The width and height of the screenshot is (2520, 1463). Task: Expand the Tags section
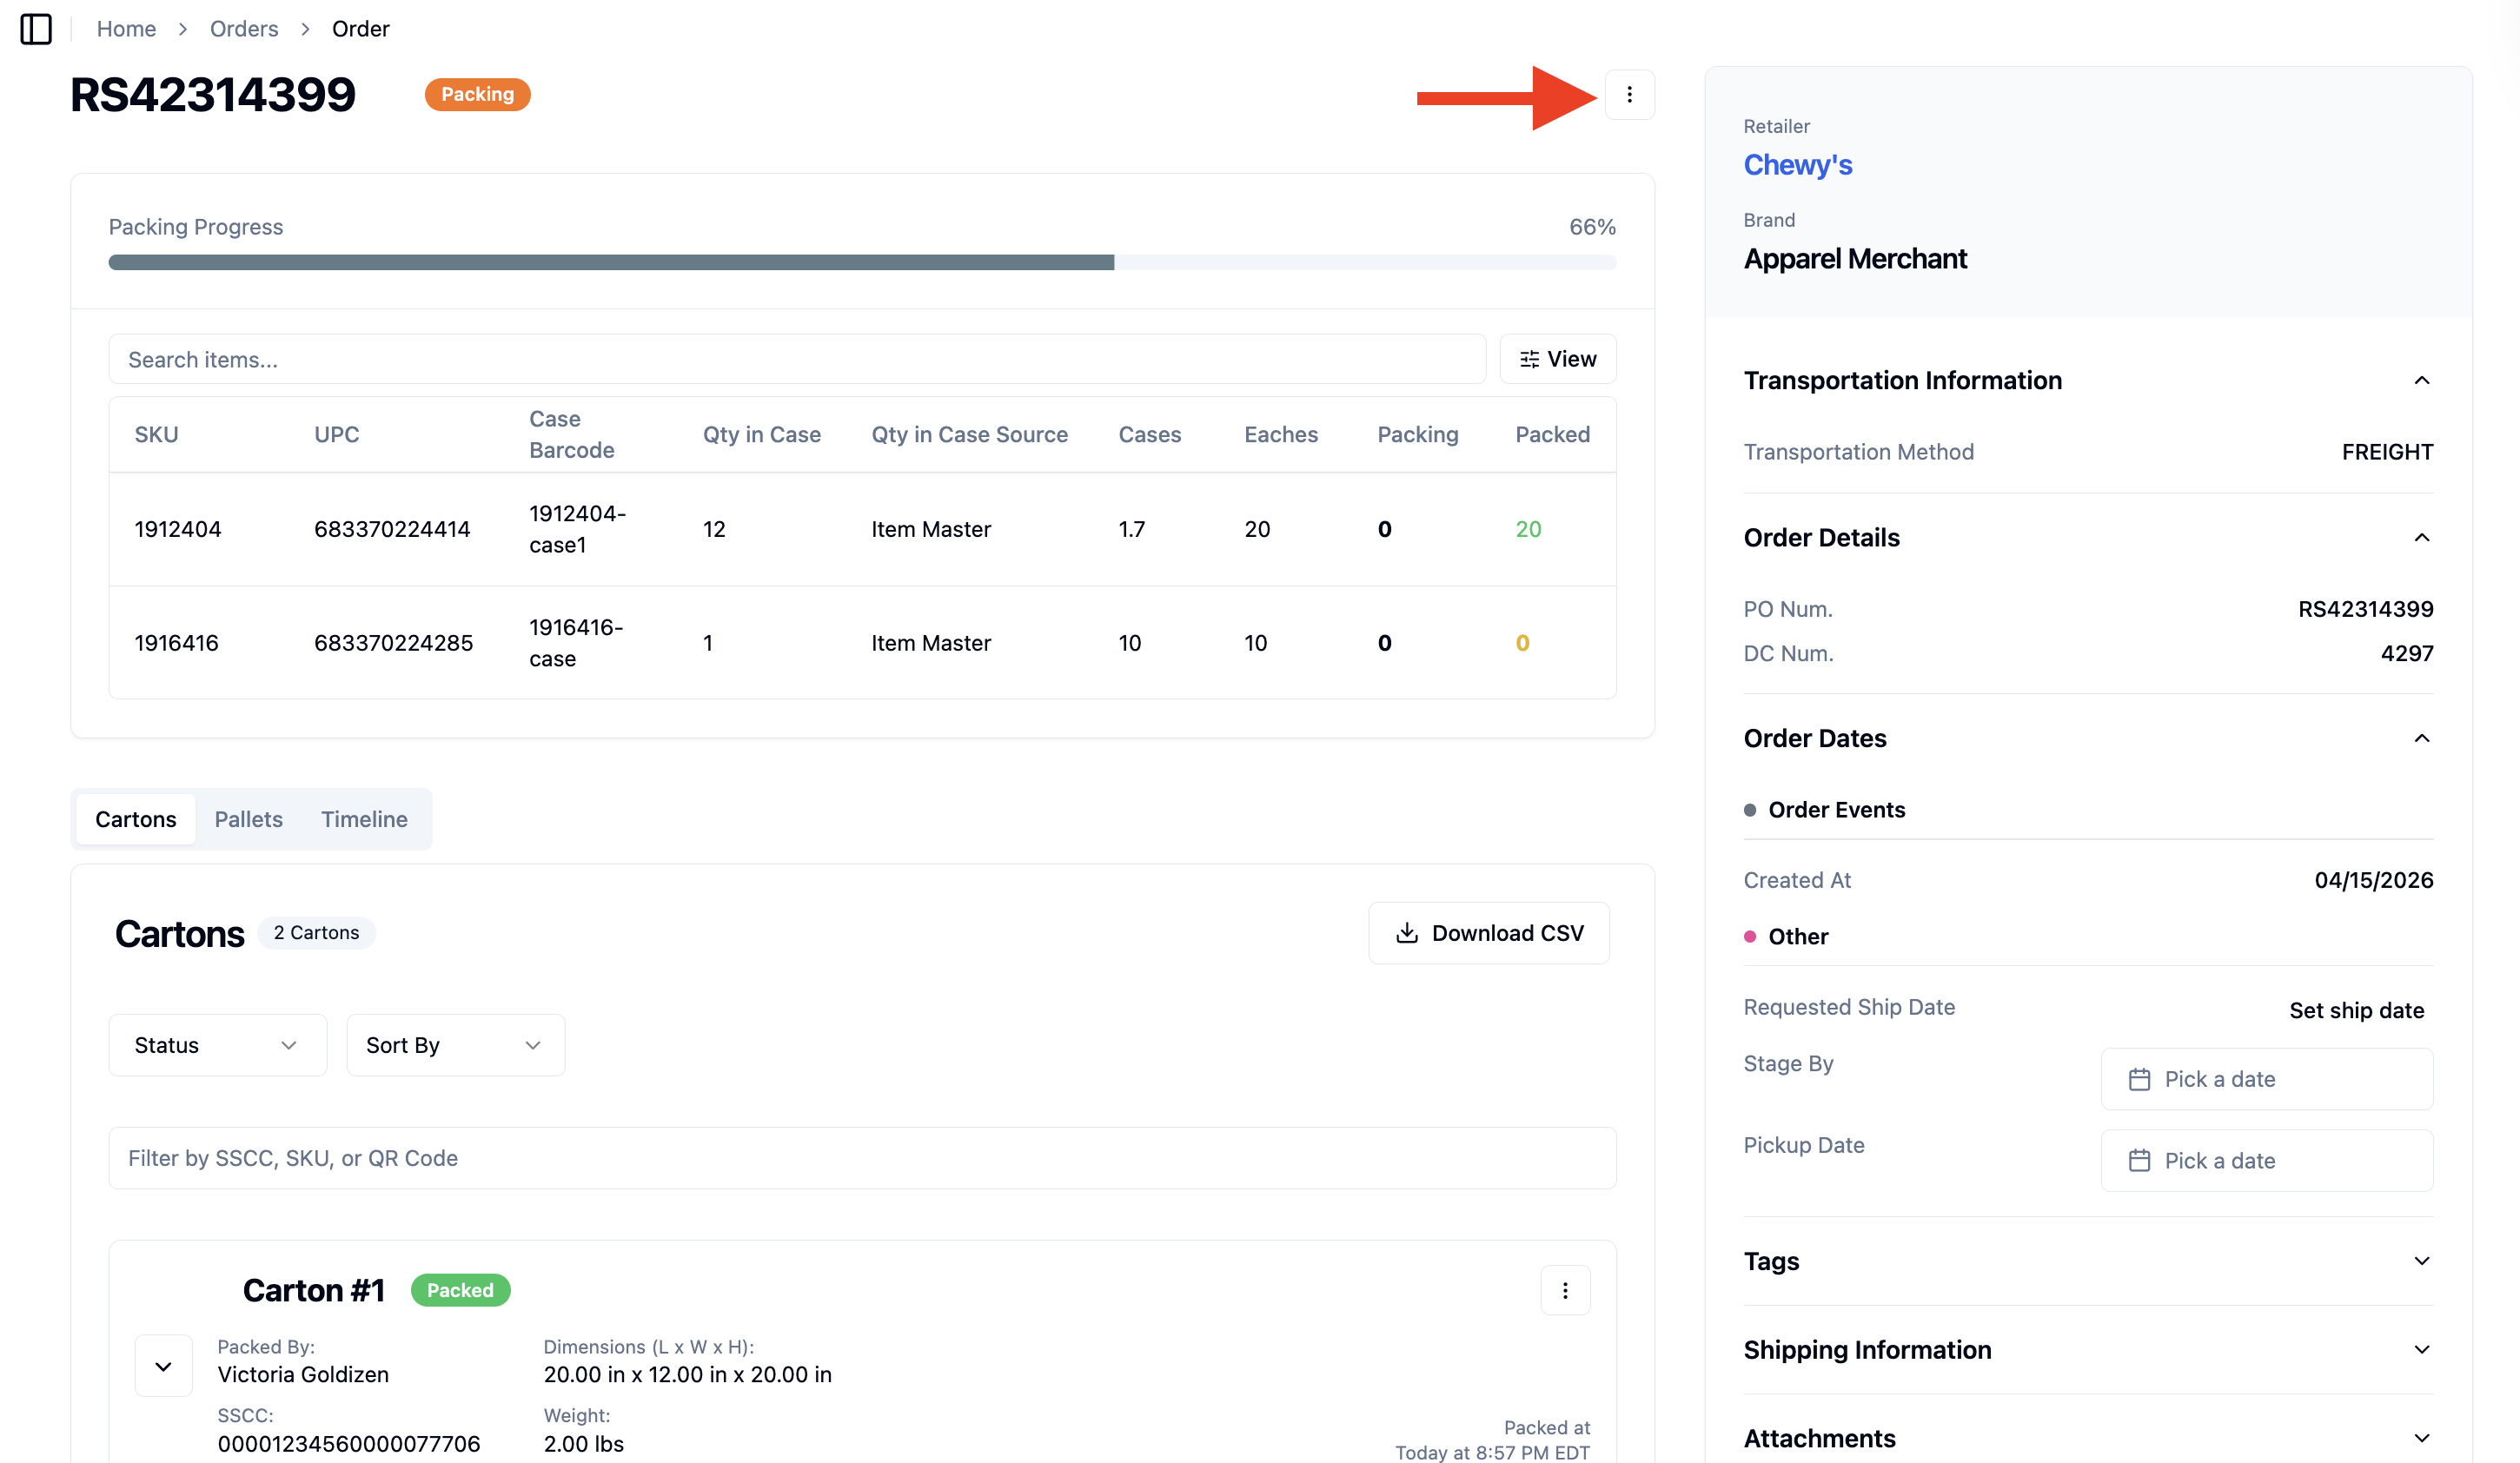pyautogui.click(x=2422, y=1261)
